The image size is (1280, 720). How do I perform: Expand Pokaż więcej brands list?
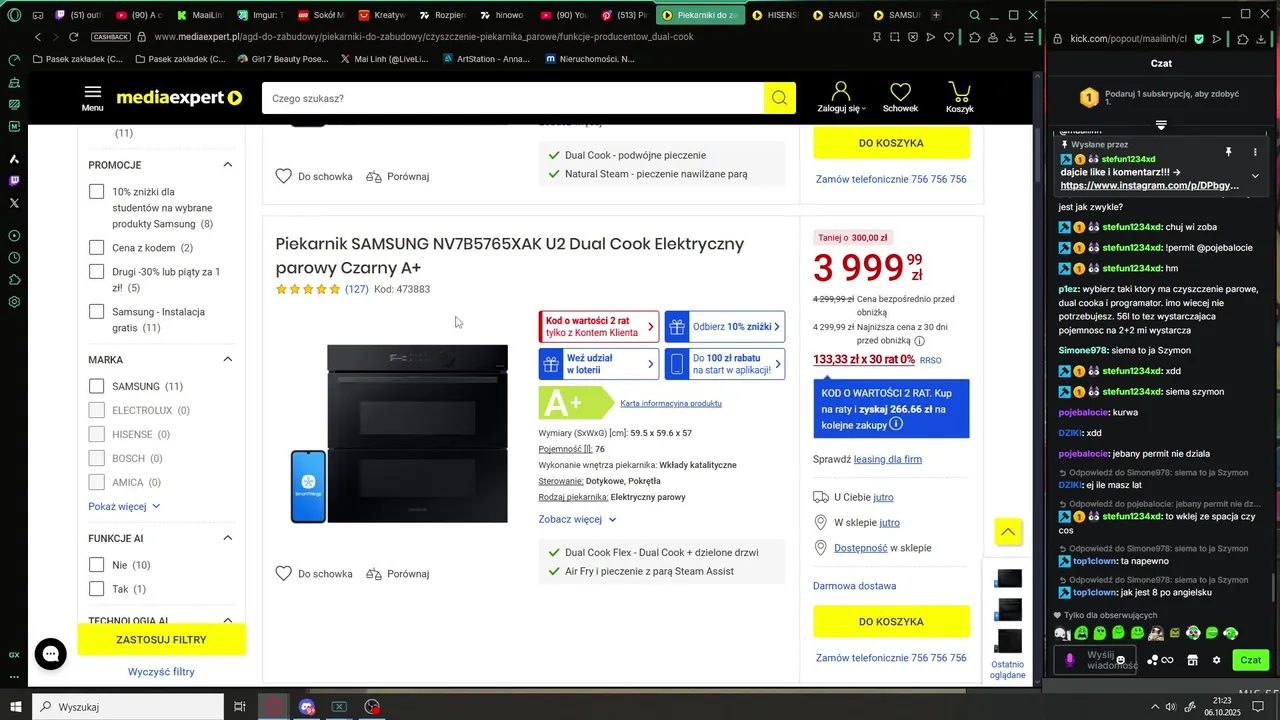pos(124,506)
